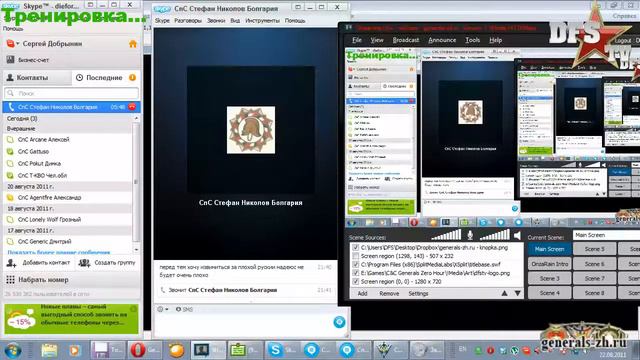Open the Звонки menu in Skype call window
This screenshot has height=360, width=640.
click(x=216, y=20)
